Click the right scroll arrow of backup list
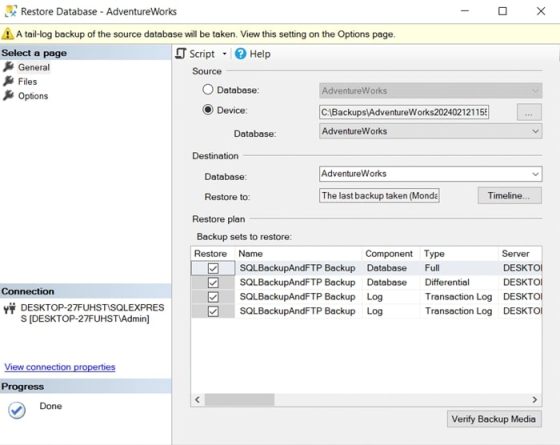Image resolution: width=560 pixels, height=445 pixels. 535,400
